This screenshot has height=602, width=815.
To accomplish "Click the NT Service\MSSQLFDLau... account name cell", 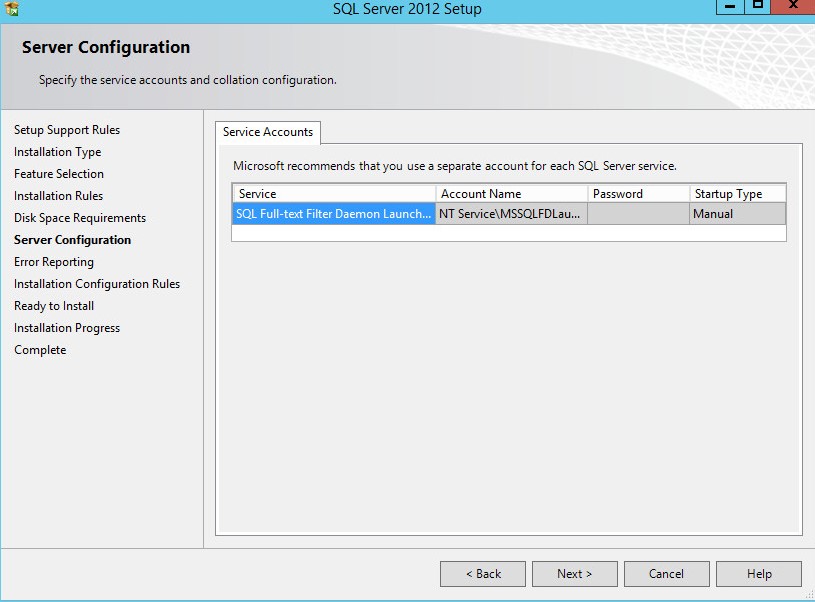I will click(x=511, y=214).
